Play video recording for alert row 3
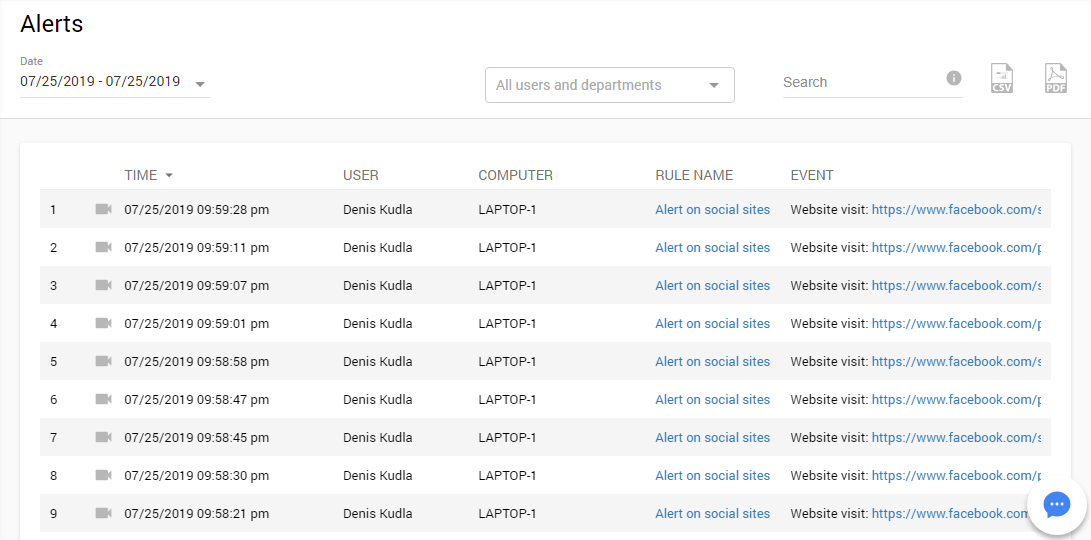The height and width of the screenshot is (540, 1091). [x=103, y=285]
